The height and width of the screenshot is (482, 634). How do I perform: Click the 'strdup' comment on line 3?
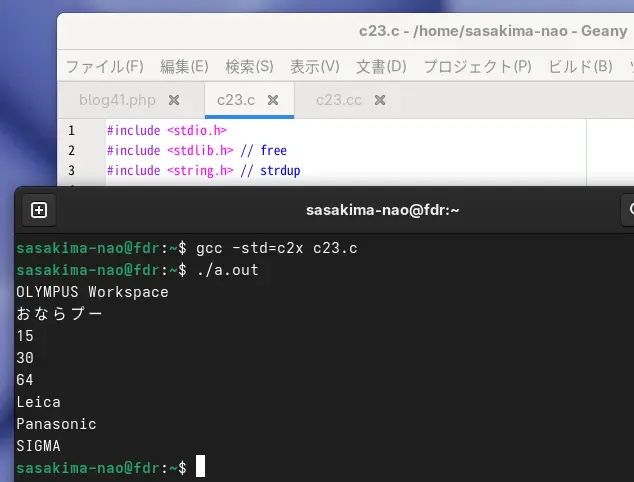pyautogui.click(x=280, y=171)
